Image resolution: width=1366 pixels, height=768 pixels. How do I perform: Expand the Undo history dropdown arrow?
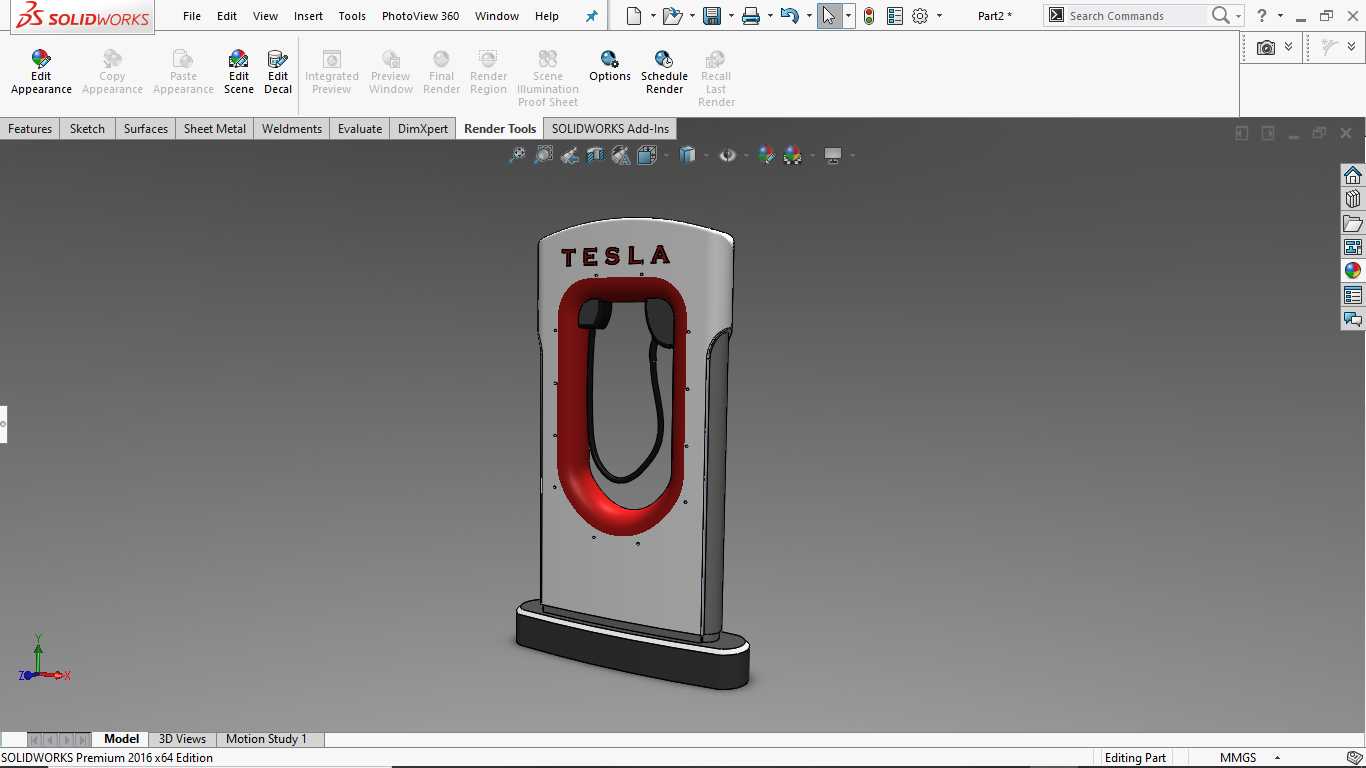coord(809,16)
